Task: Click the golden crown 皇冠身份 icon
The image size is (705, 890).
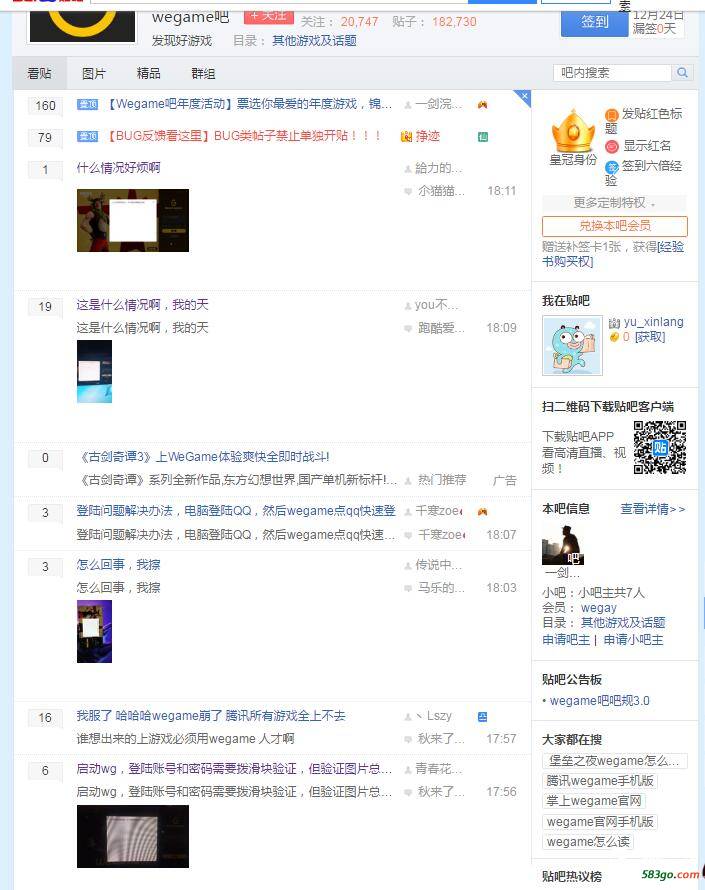Action: pyautogui.click(x=573, y=131)
